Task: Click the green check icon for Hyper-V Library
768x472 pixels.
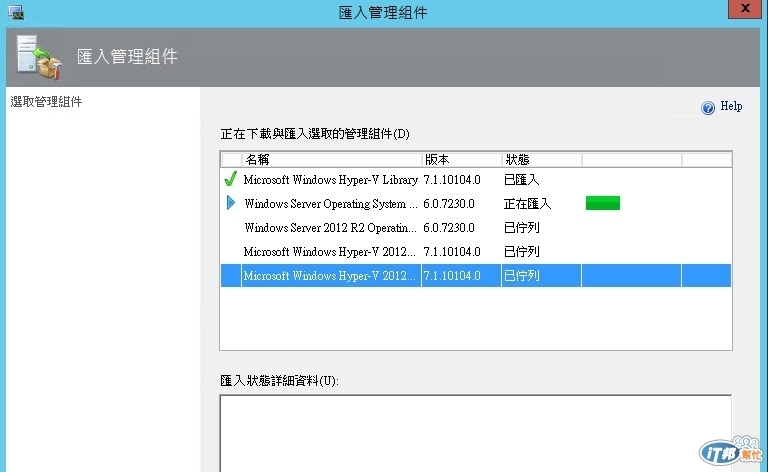Action: tap(231, 179)
